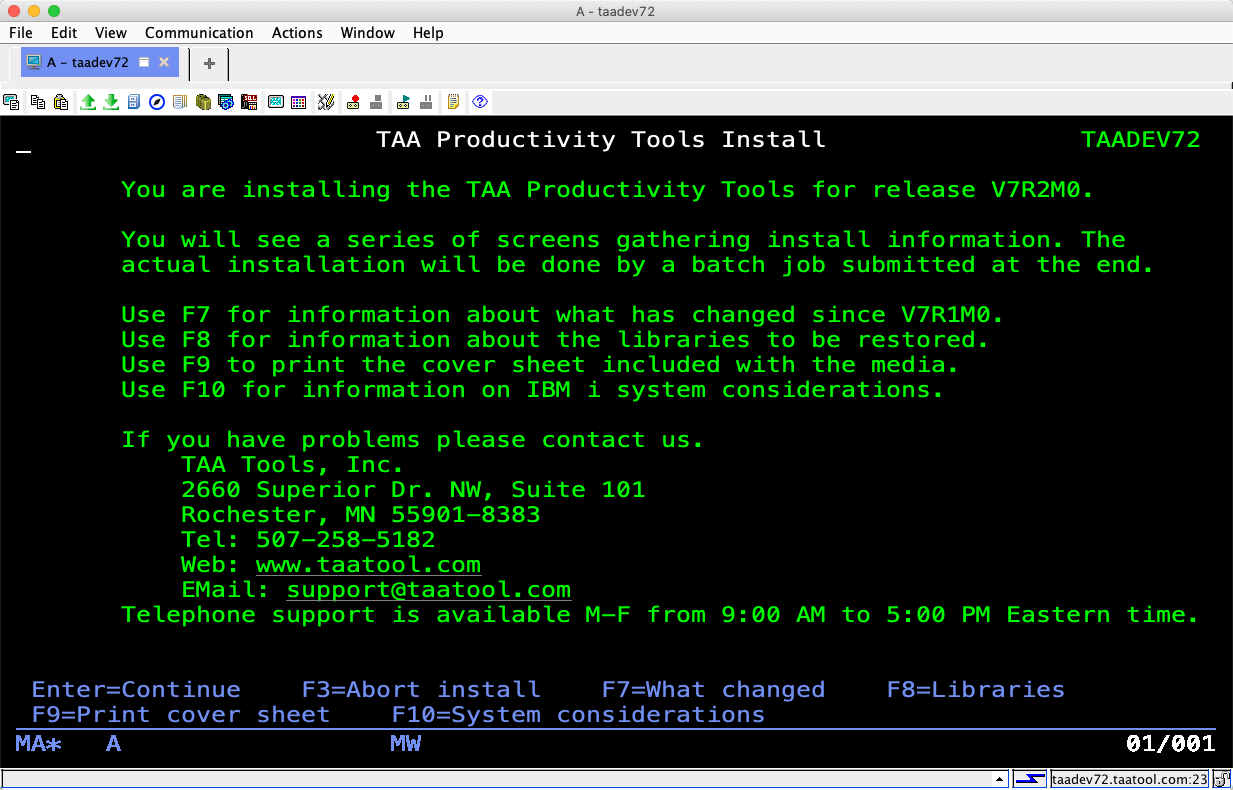Click the "TAA Tools, Inc." company name
The width and height of the screenshot is (1233, 790).
[293, 465]
